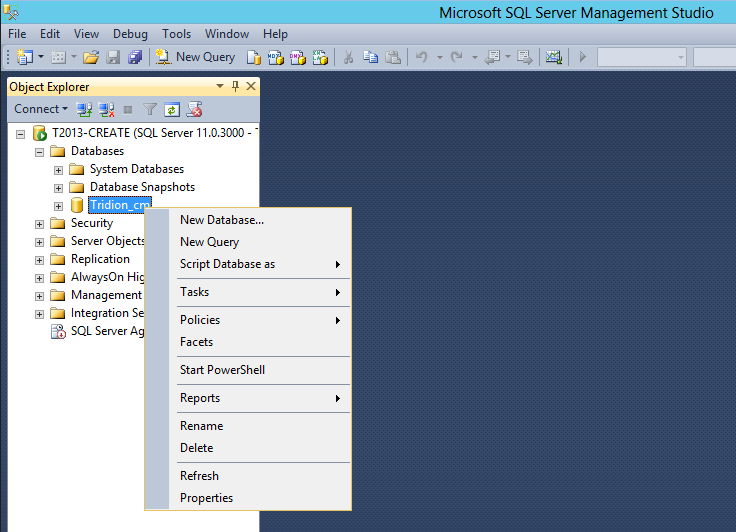Click the Database Engine Query icon
The image size is (736, 532).
point(254,57)
